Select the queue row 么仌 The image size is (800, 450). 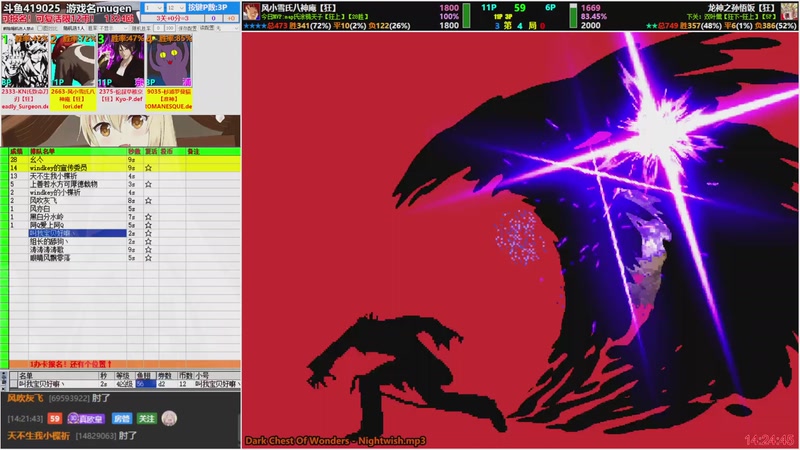[120, 160]
